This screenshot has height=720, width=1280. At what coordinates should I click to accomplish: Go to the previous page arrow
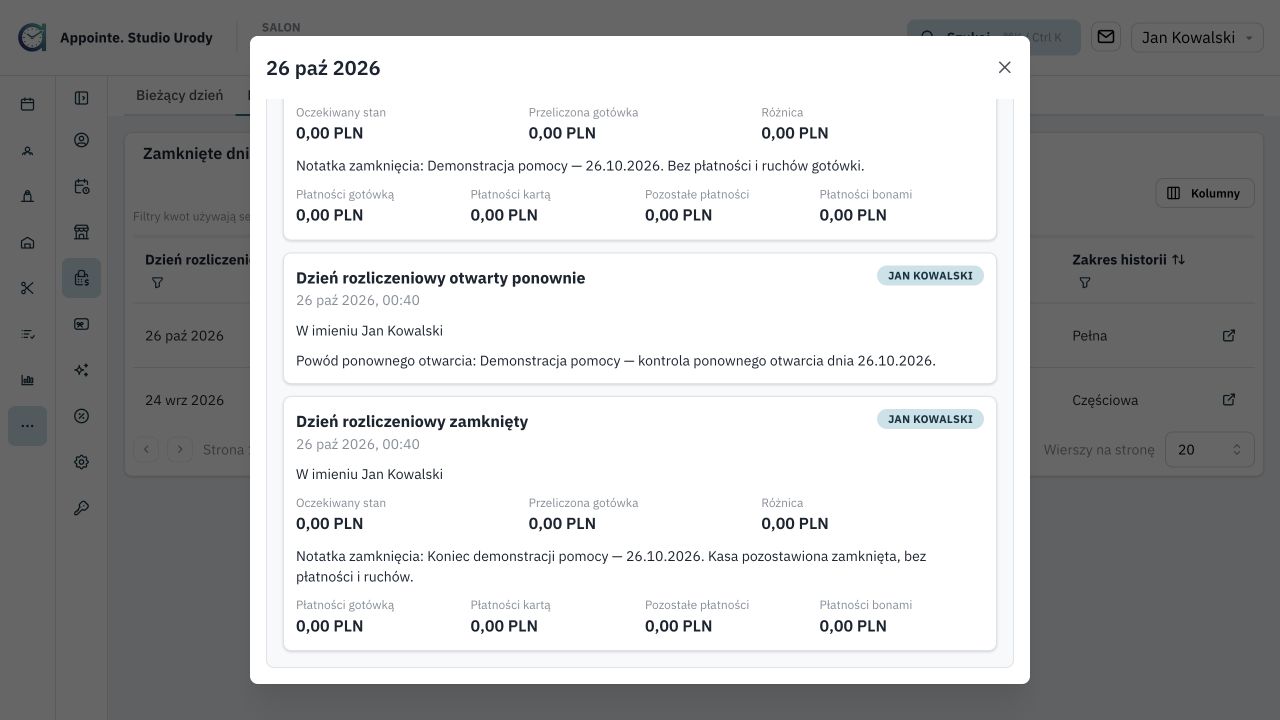point(146,449)
